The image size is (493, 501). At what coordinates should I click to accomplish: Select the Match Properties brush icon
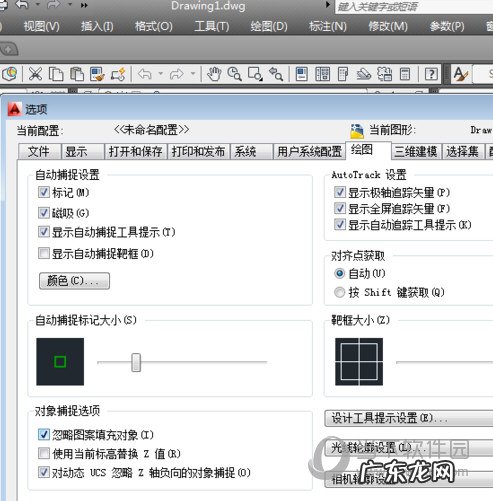97,74
